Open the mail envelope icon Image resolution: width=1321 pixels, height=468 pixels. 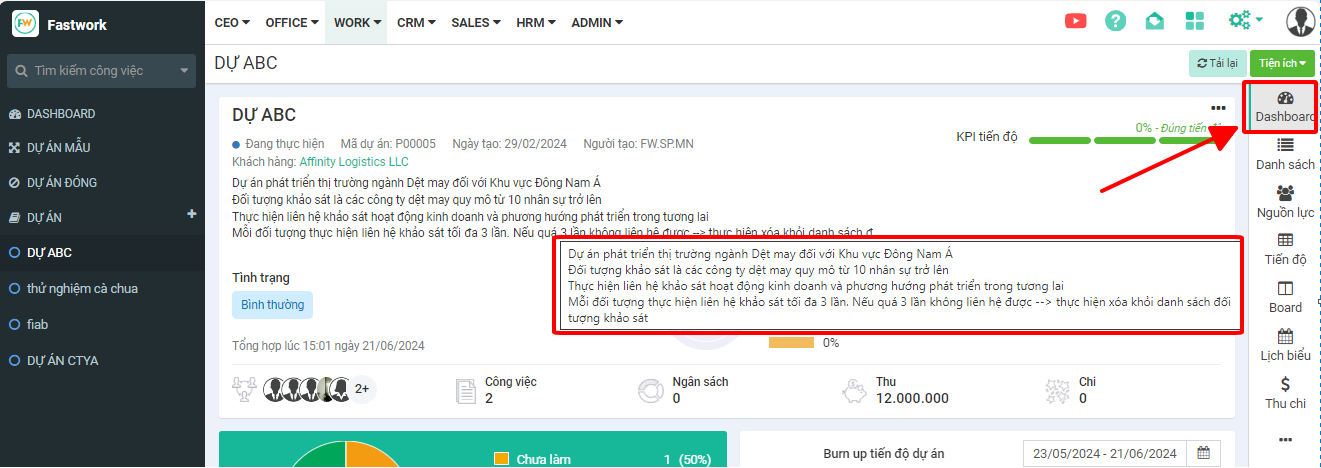click(1155, 21)
